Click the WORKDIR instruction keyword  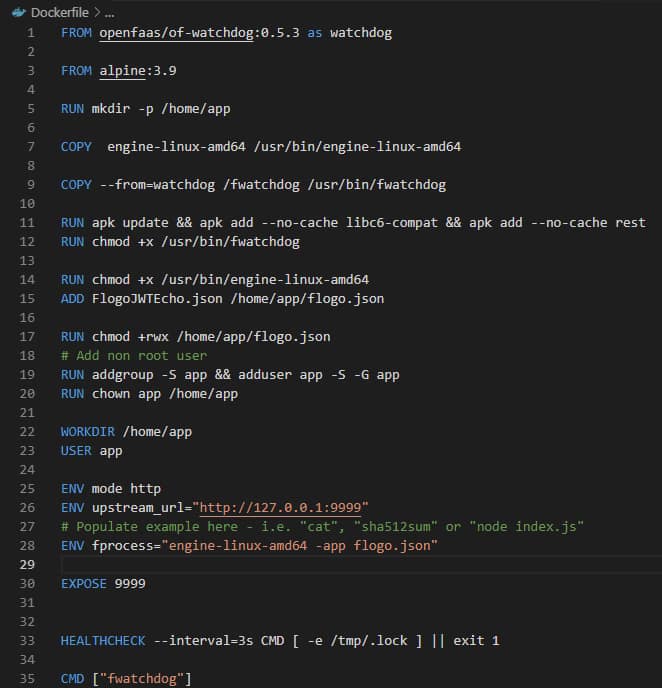point(88,431)
